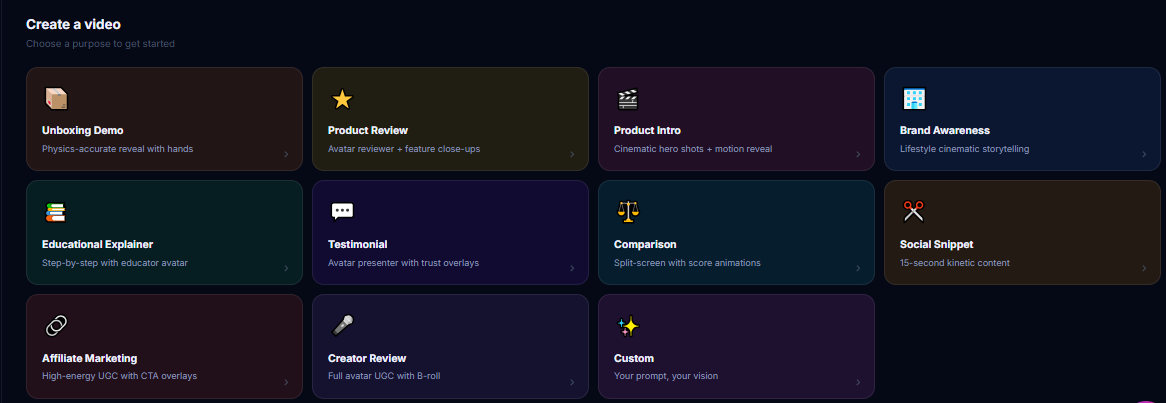Click the speech bubble icon on Testimonial
The height and width of the screenshot is (403, 1166).
[x=342, y=212]
